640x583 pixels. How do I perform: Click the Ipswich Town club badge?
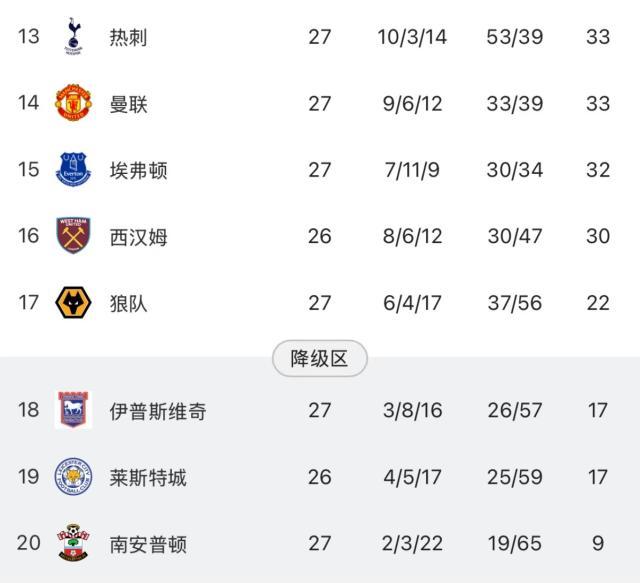click(73, 410)
